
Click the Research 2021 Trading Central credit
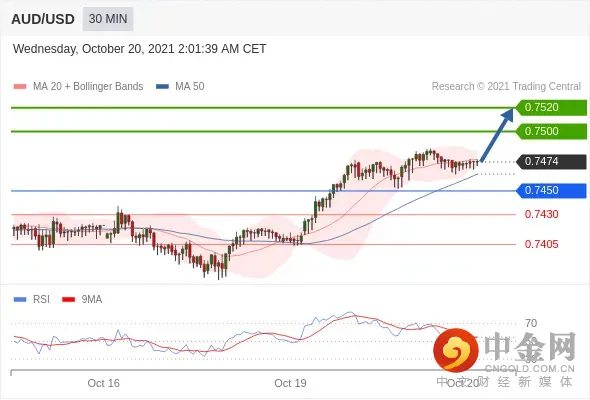coord(506,87)
